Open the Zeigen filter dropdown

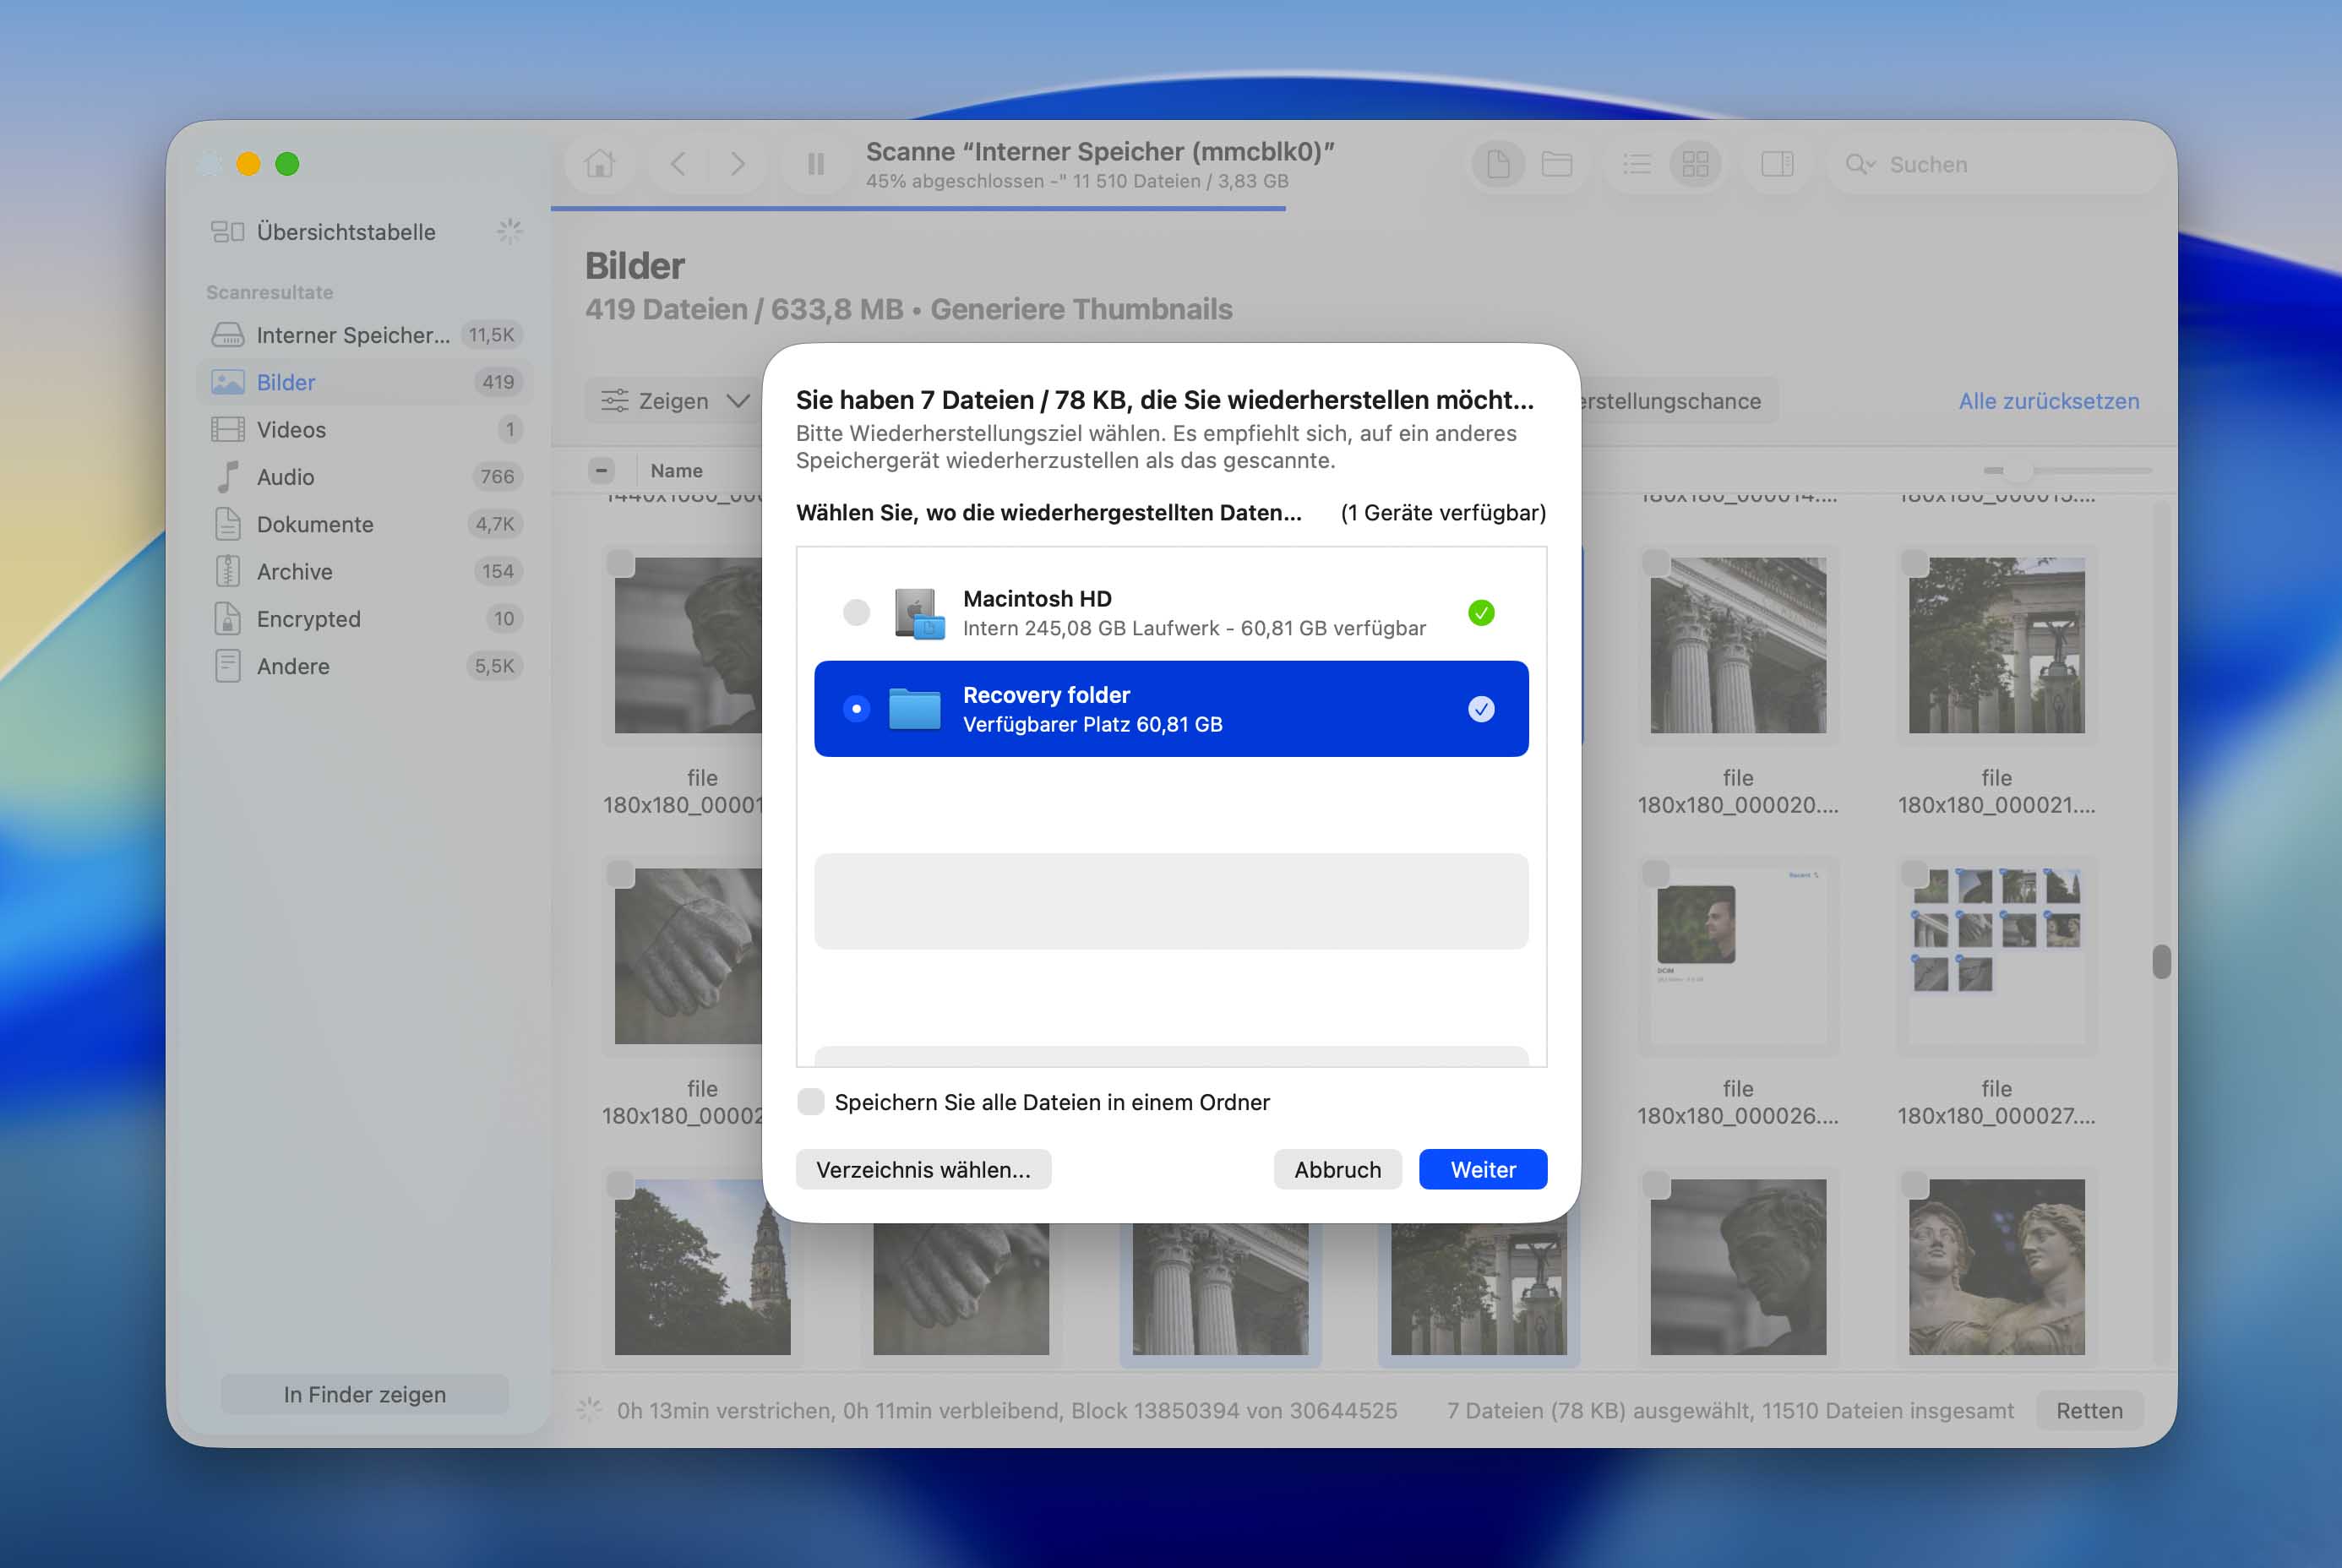tap(676, 401)
